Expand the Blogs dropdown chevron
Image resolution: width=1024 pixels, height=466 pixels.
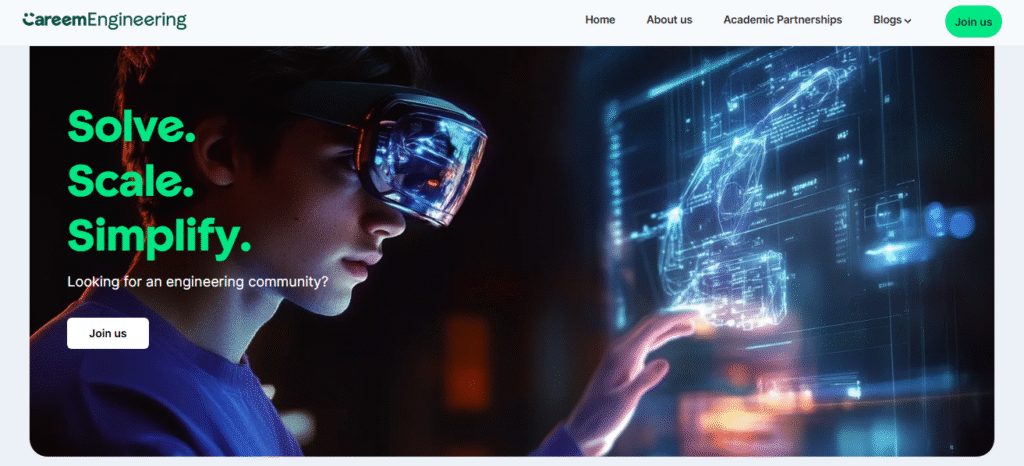pos(908,21)
